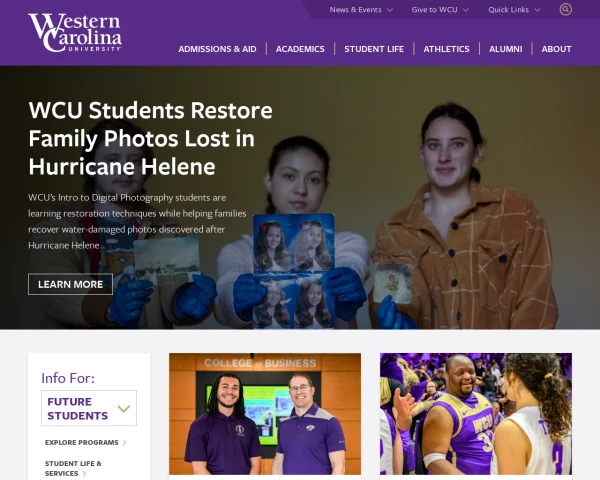The height and width of the screenshot is (480, 600).
Task: Open Student Life & Services link
Action: 73,469
